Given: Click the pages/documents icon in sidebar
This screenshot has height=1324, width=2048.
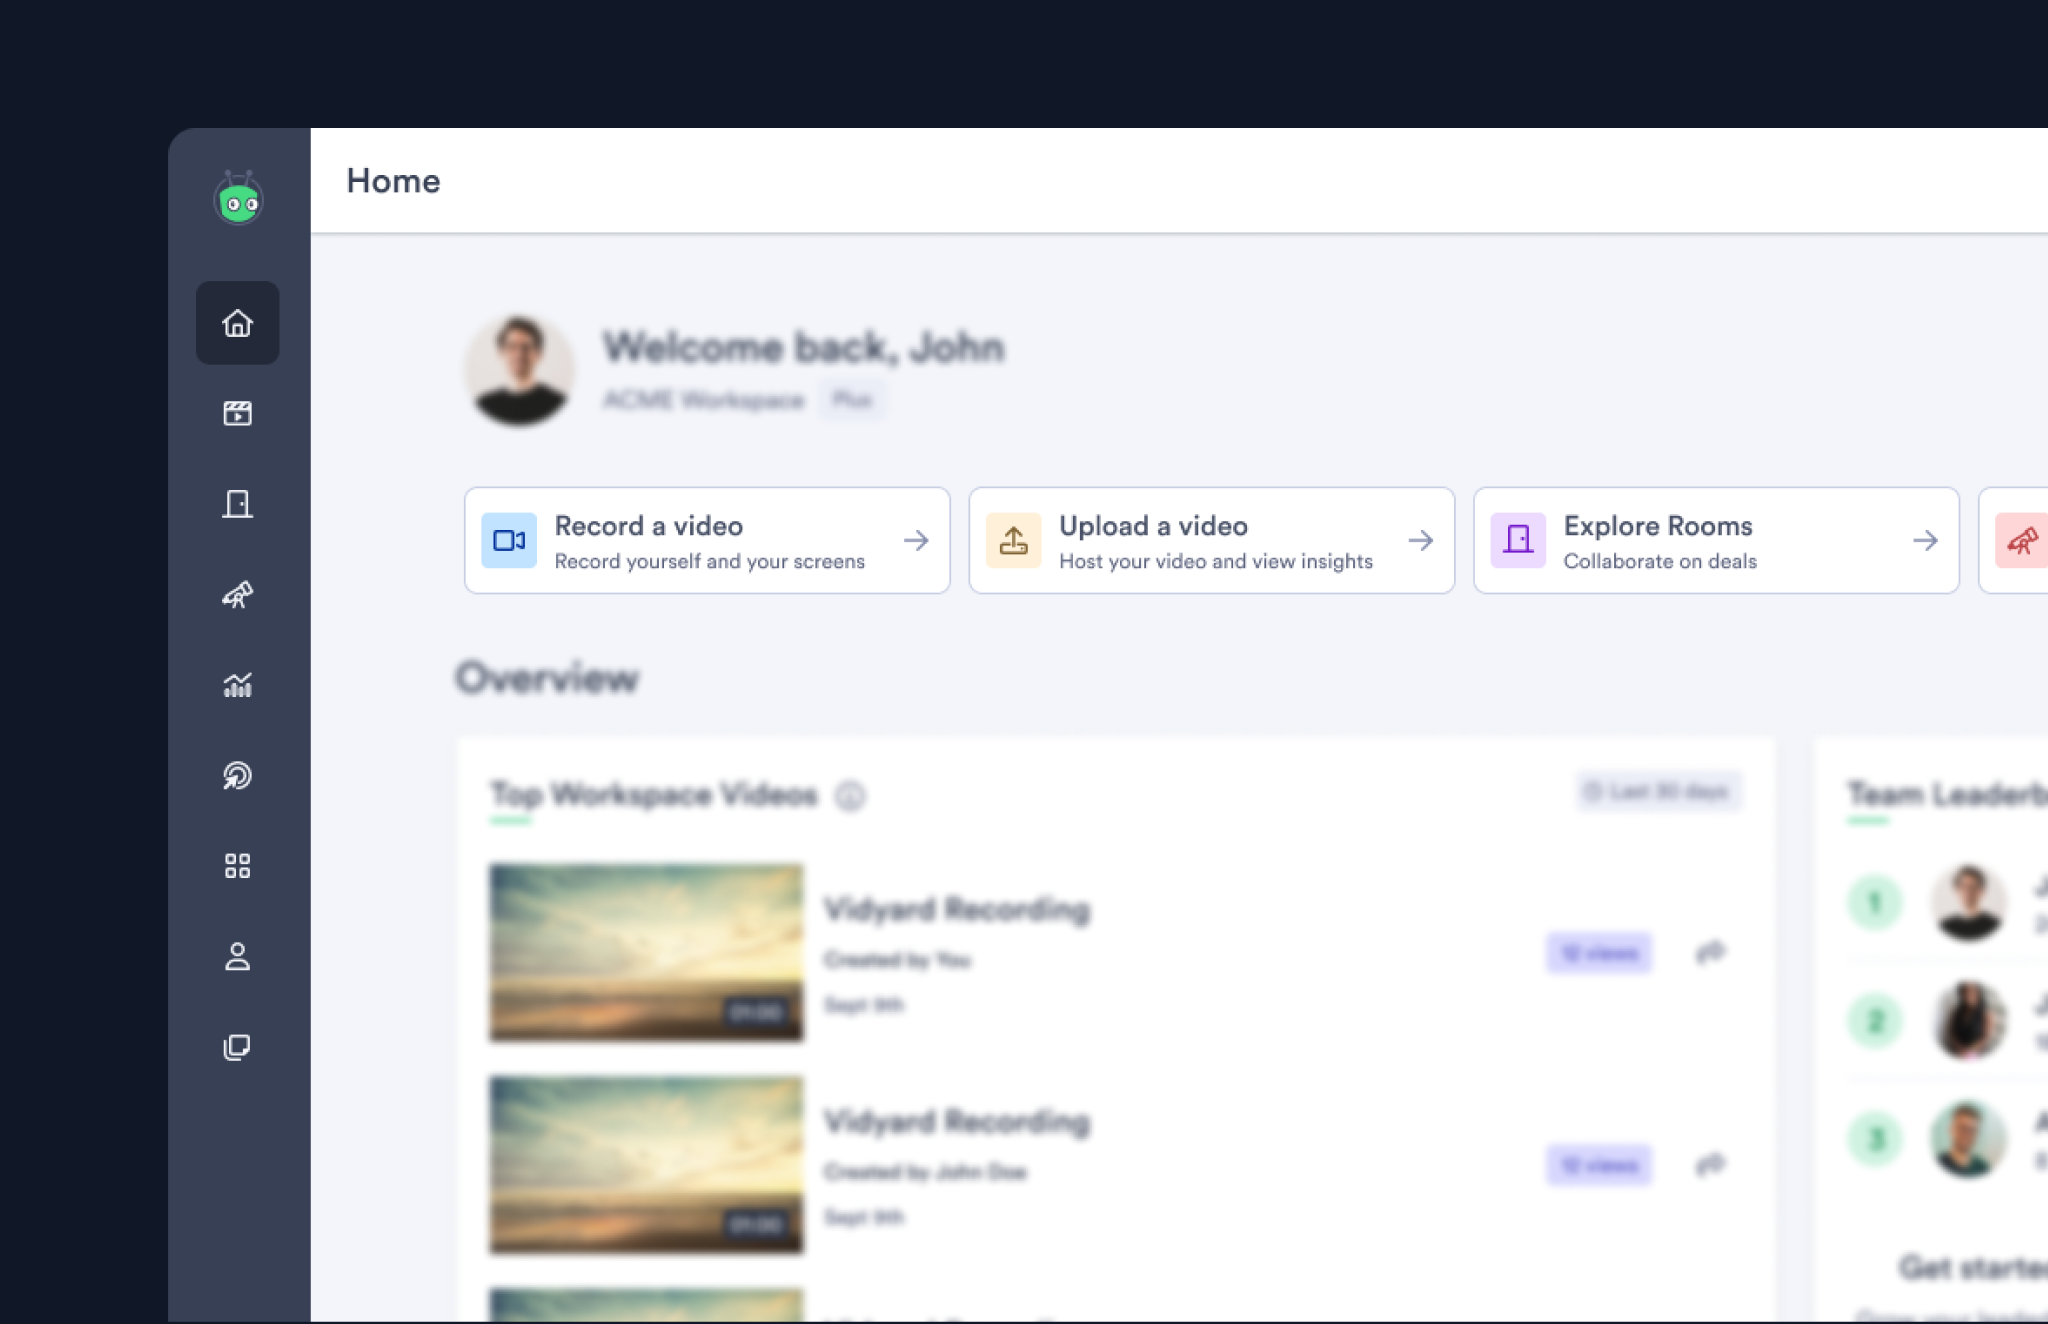Looking at the screenshot, I should (237, 1046).
